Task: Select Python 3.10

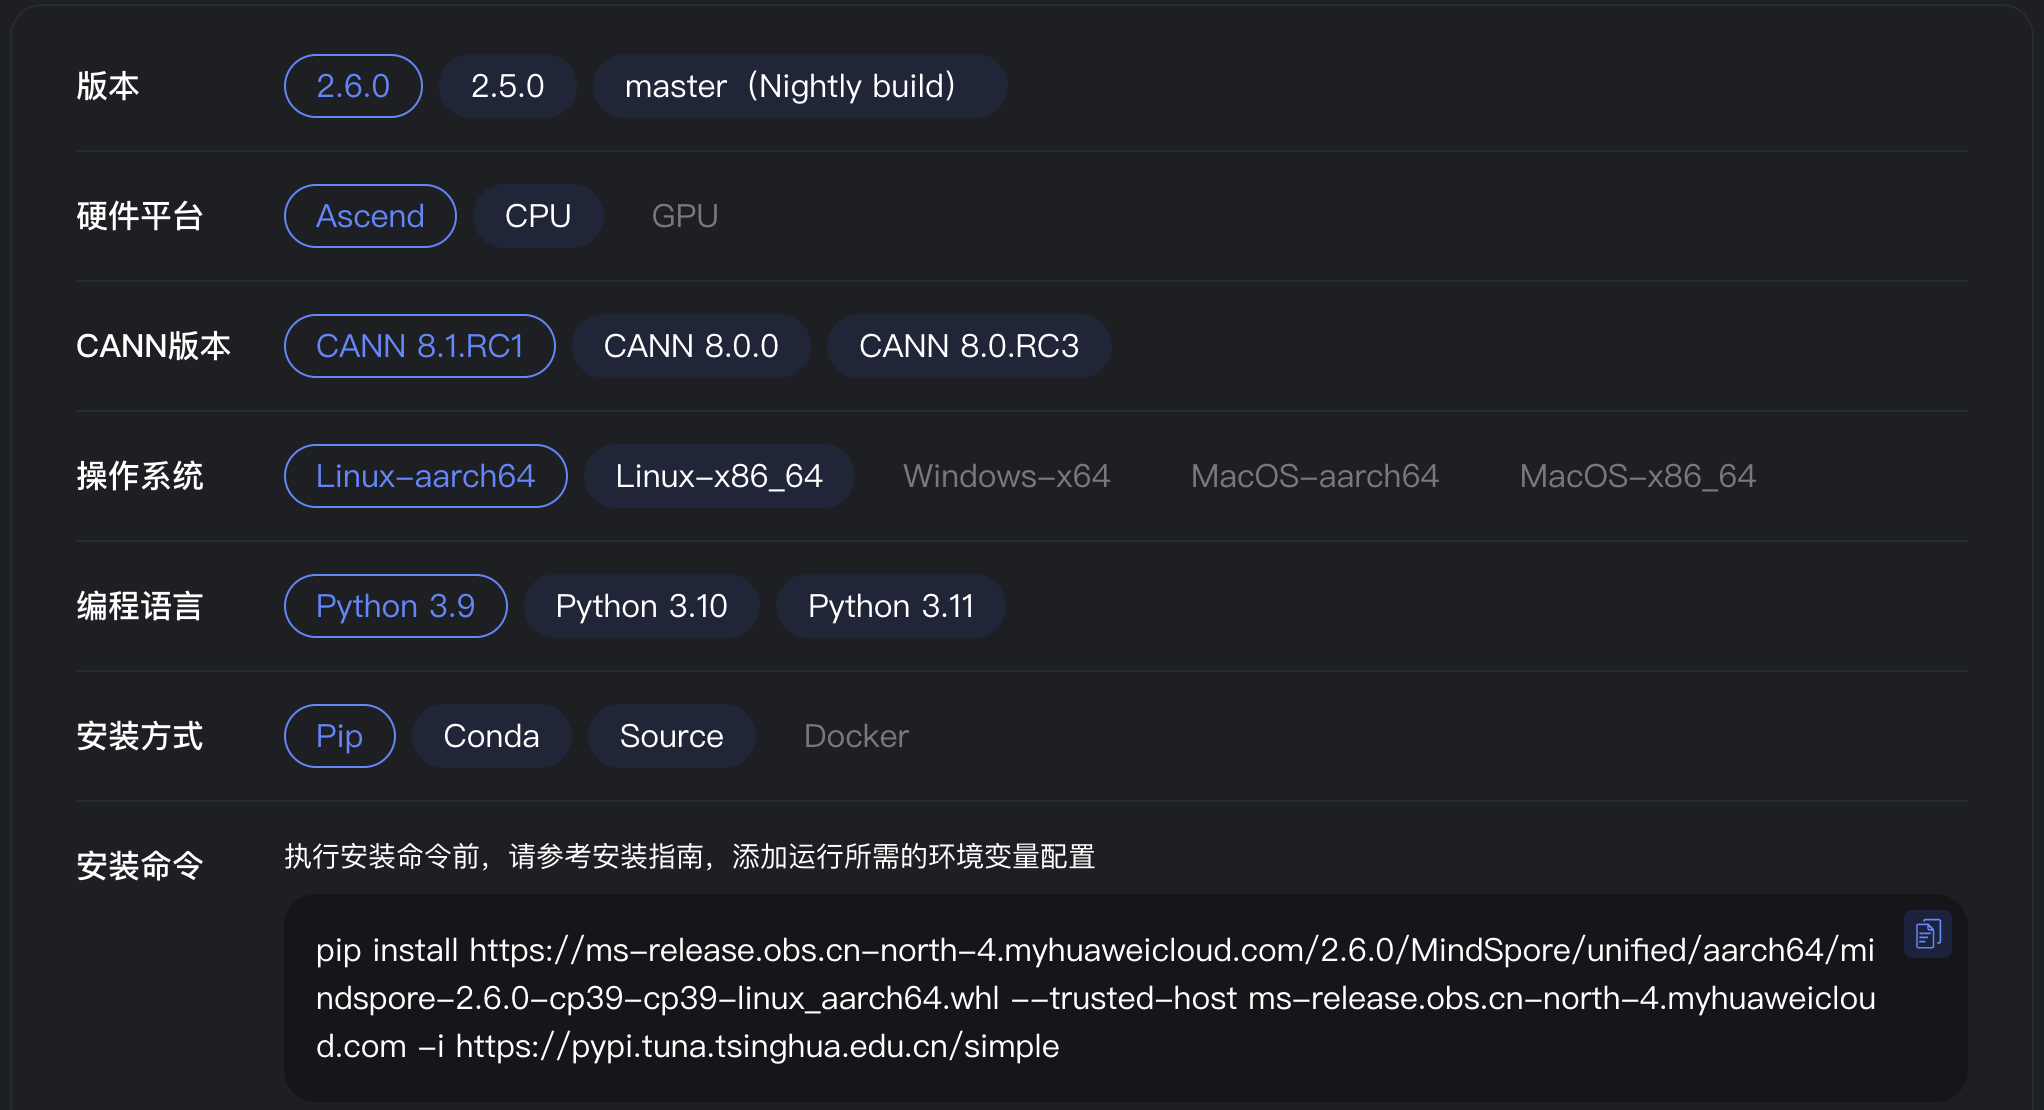Action: tap(641, 606)
